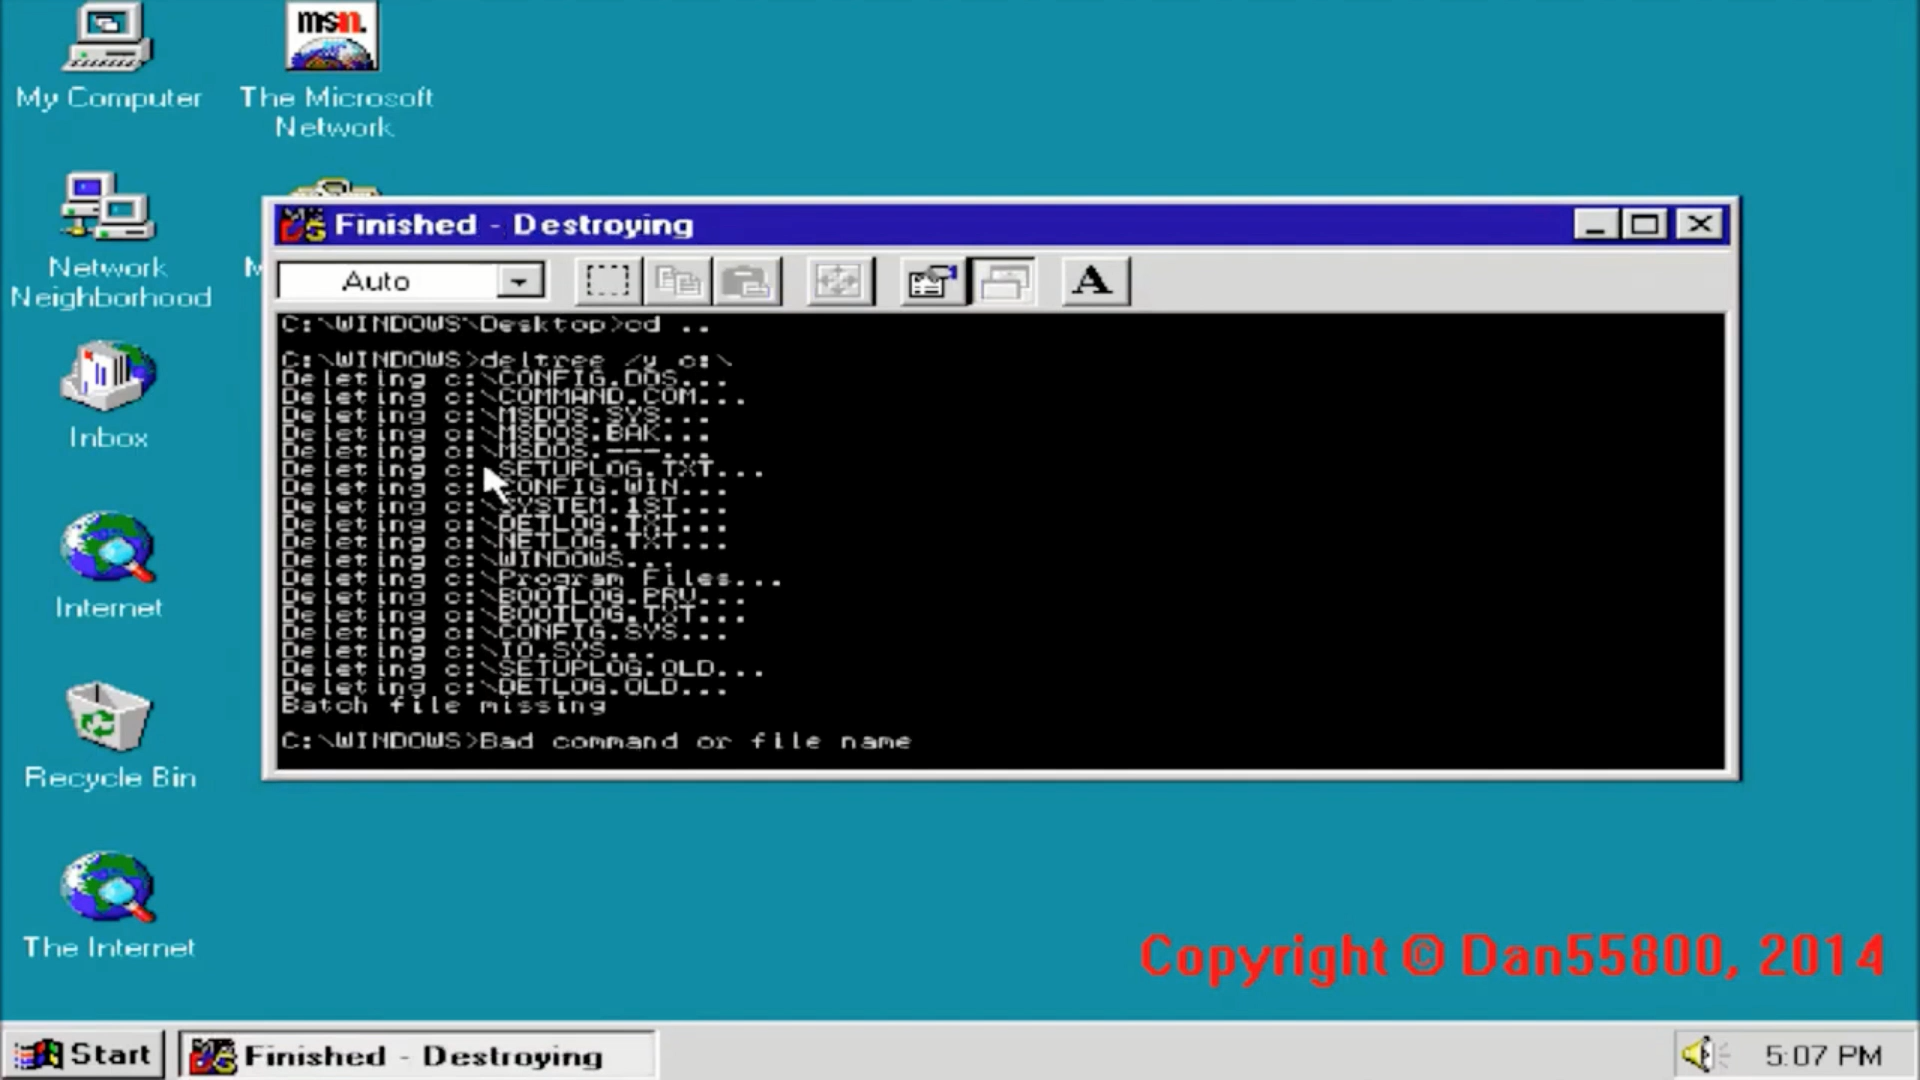This screenshot has height=1080, width=1920.
Task: Select the Font button in toolbar
Action: (1092, 281)
